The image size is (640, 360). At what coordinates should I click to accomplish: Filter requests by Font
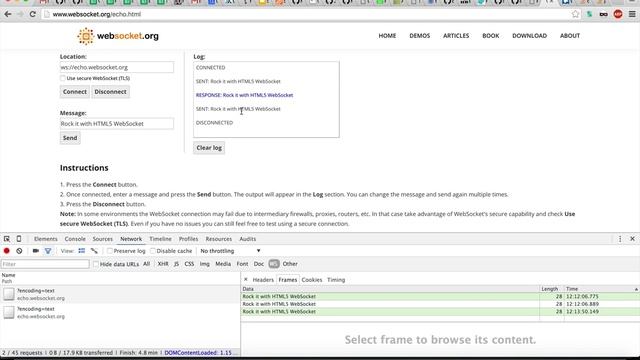(x=242, y=264)
